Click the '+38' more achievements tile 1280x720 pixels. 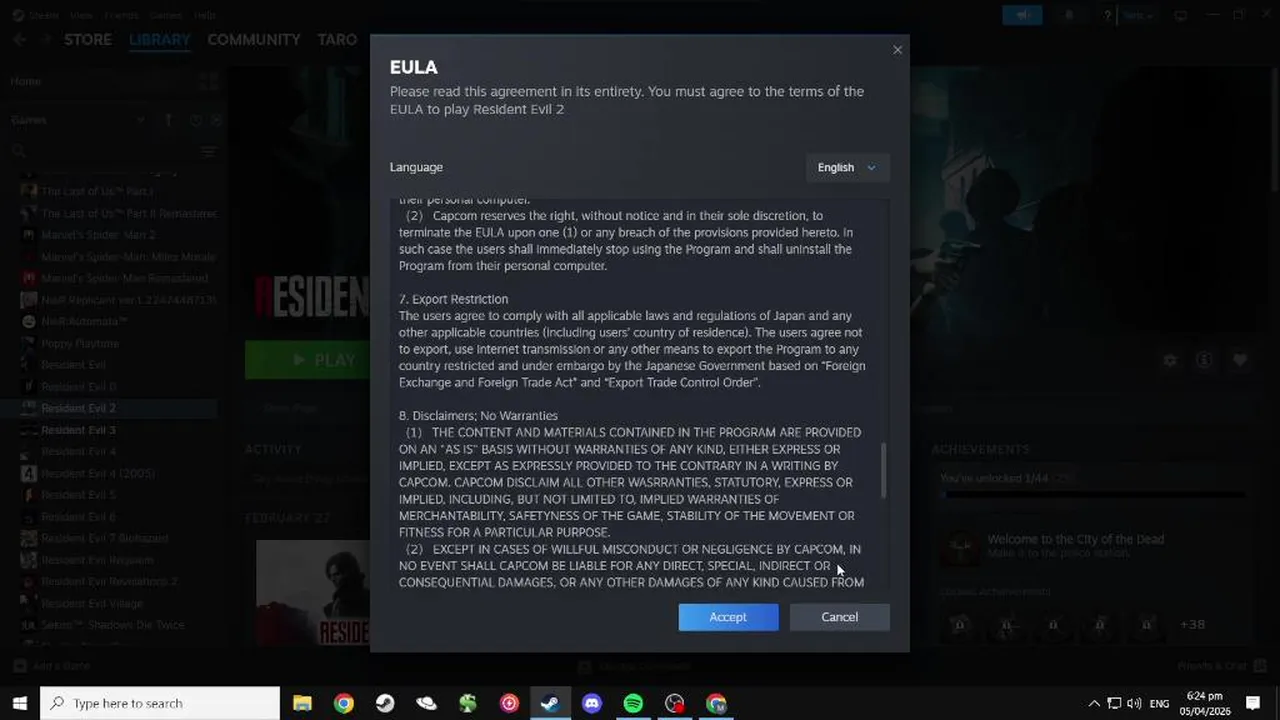(1192, 624)
